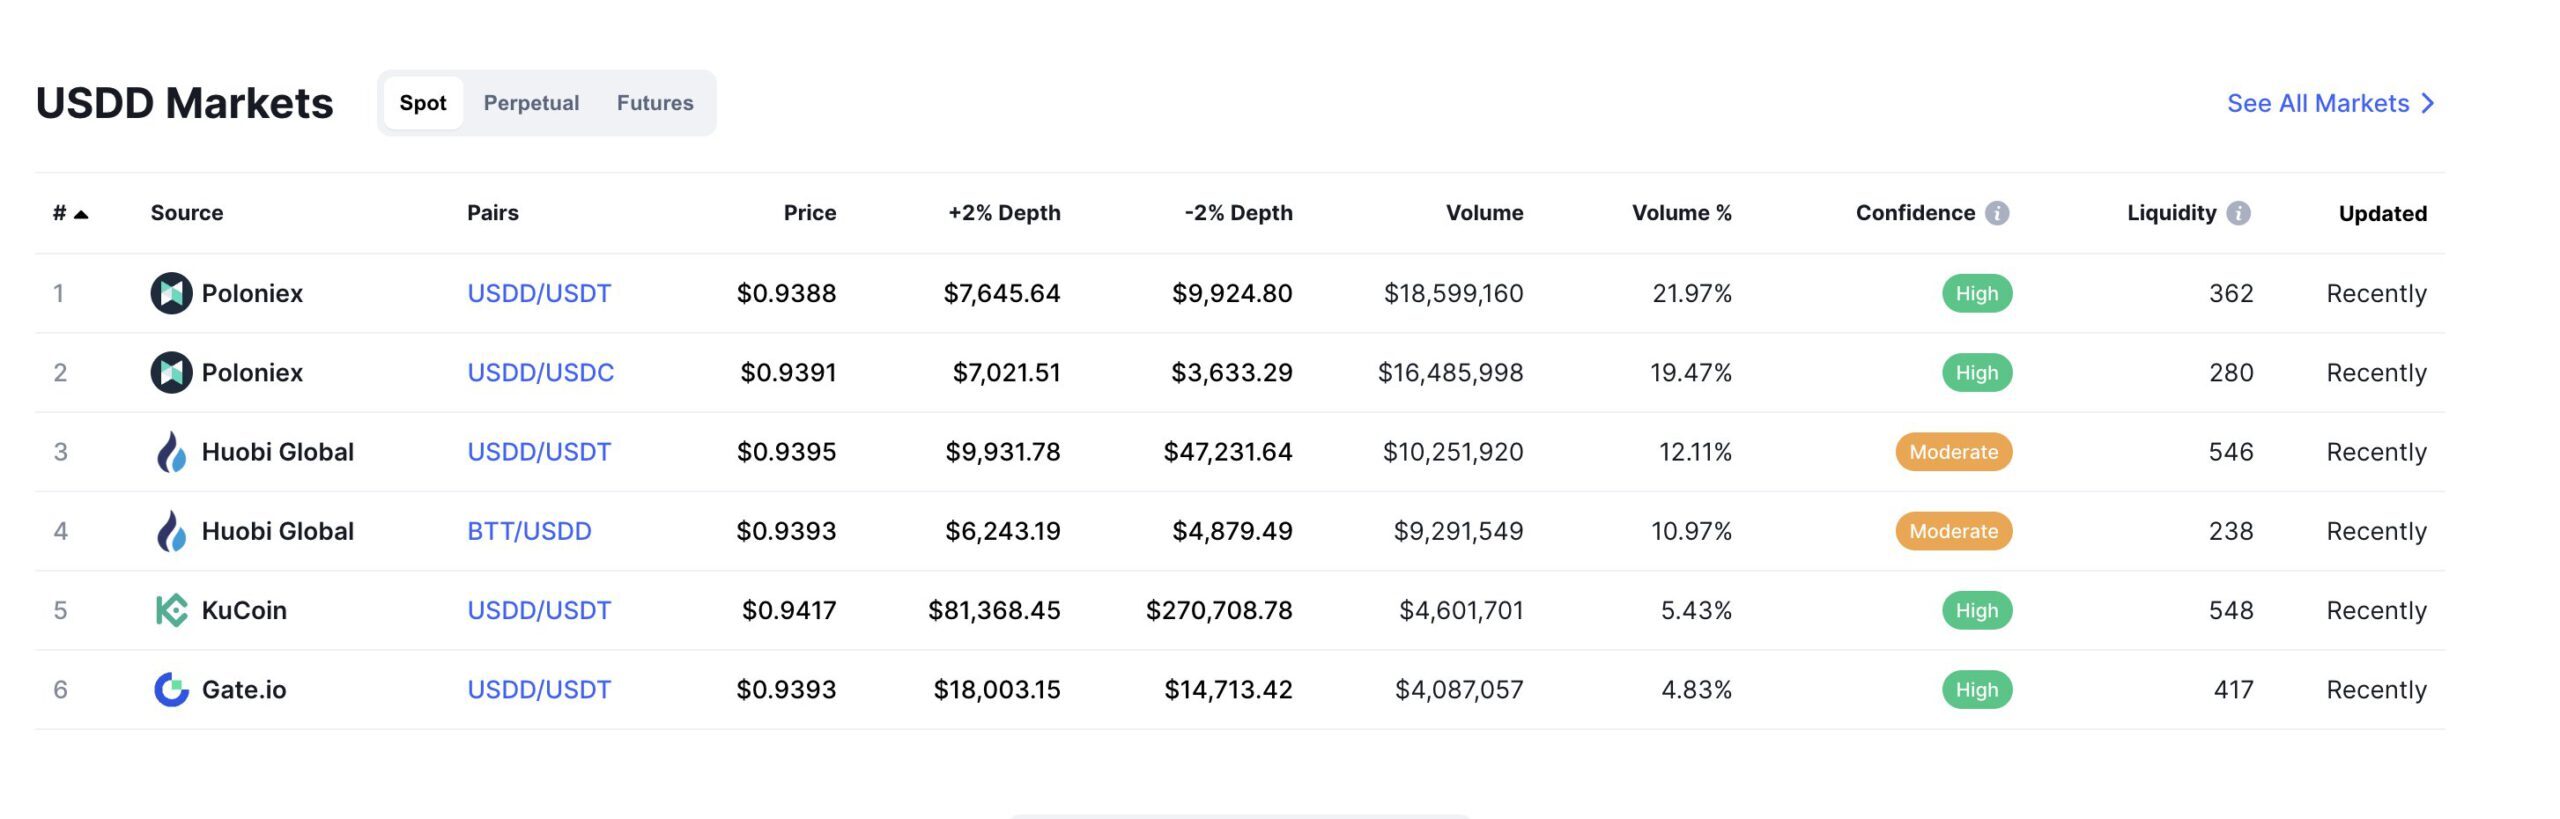
Task: Sort by the Updated column header
Action: pyautogui.click(x=2383, y=213)
